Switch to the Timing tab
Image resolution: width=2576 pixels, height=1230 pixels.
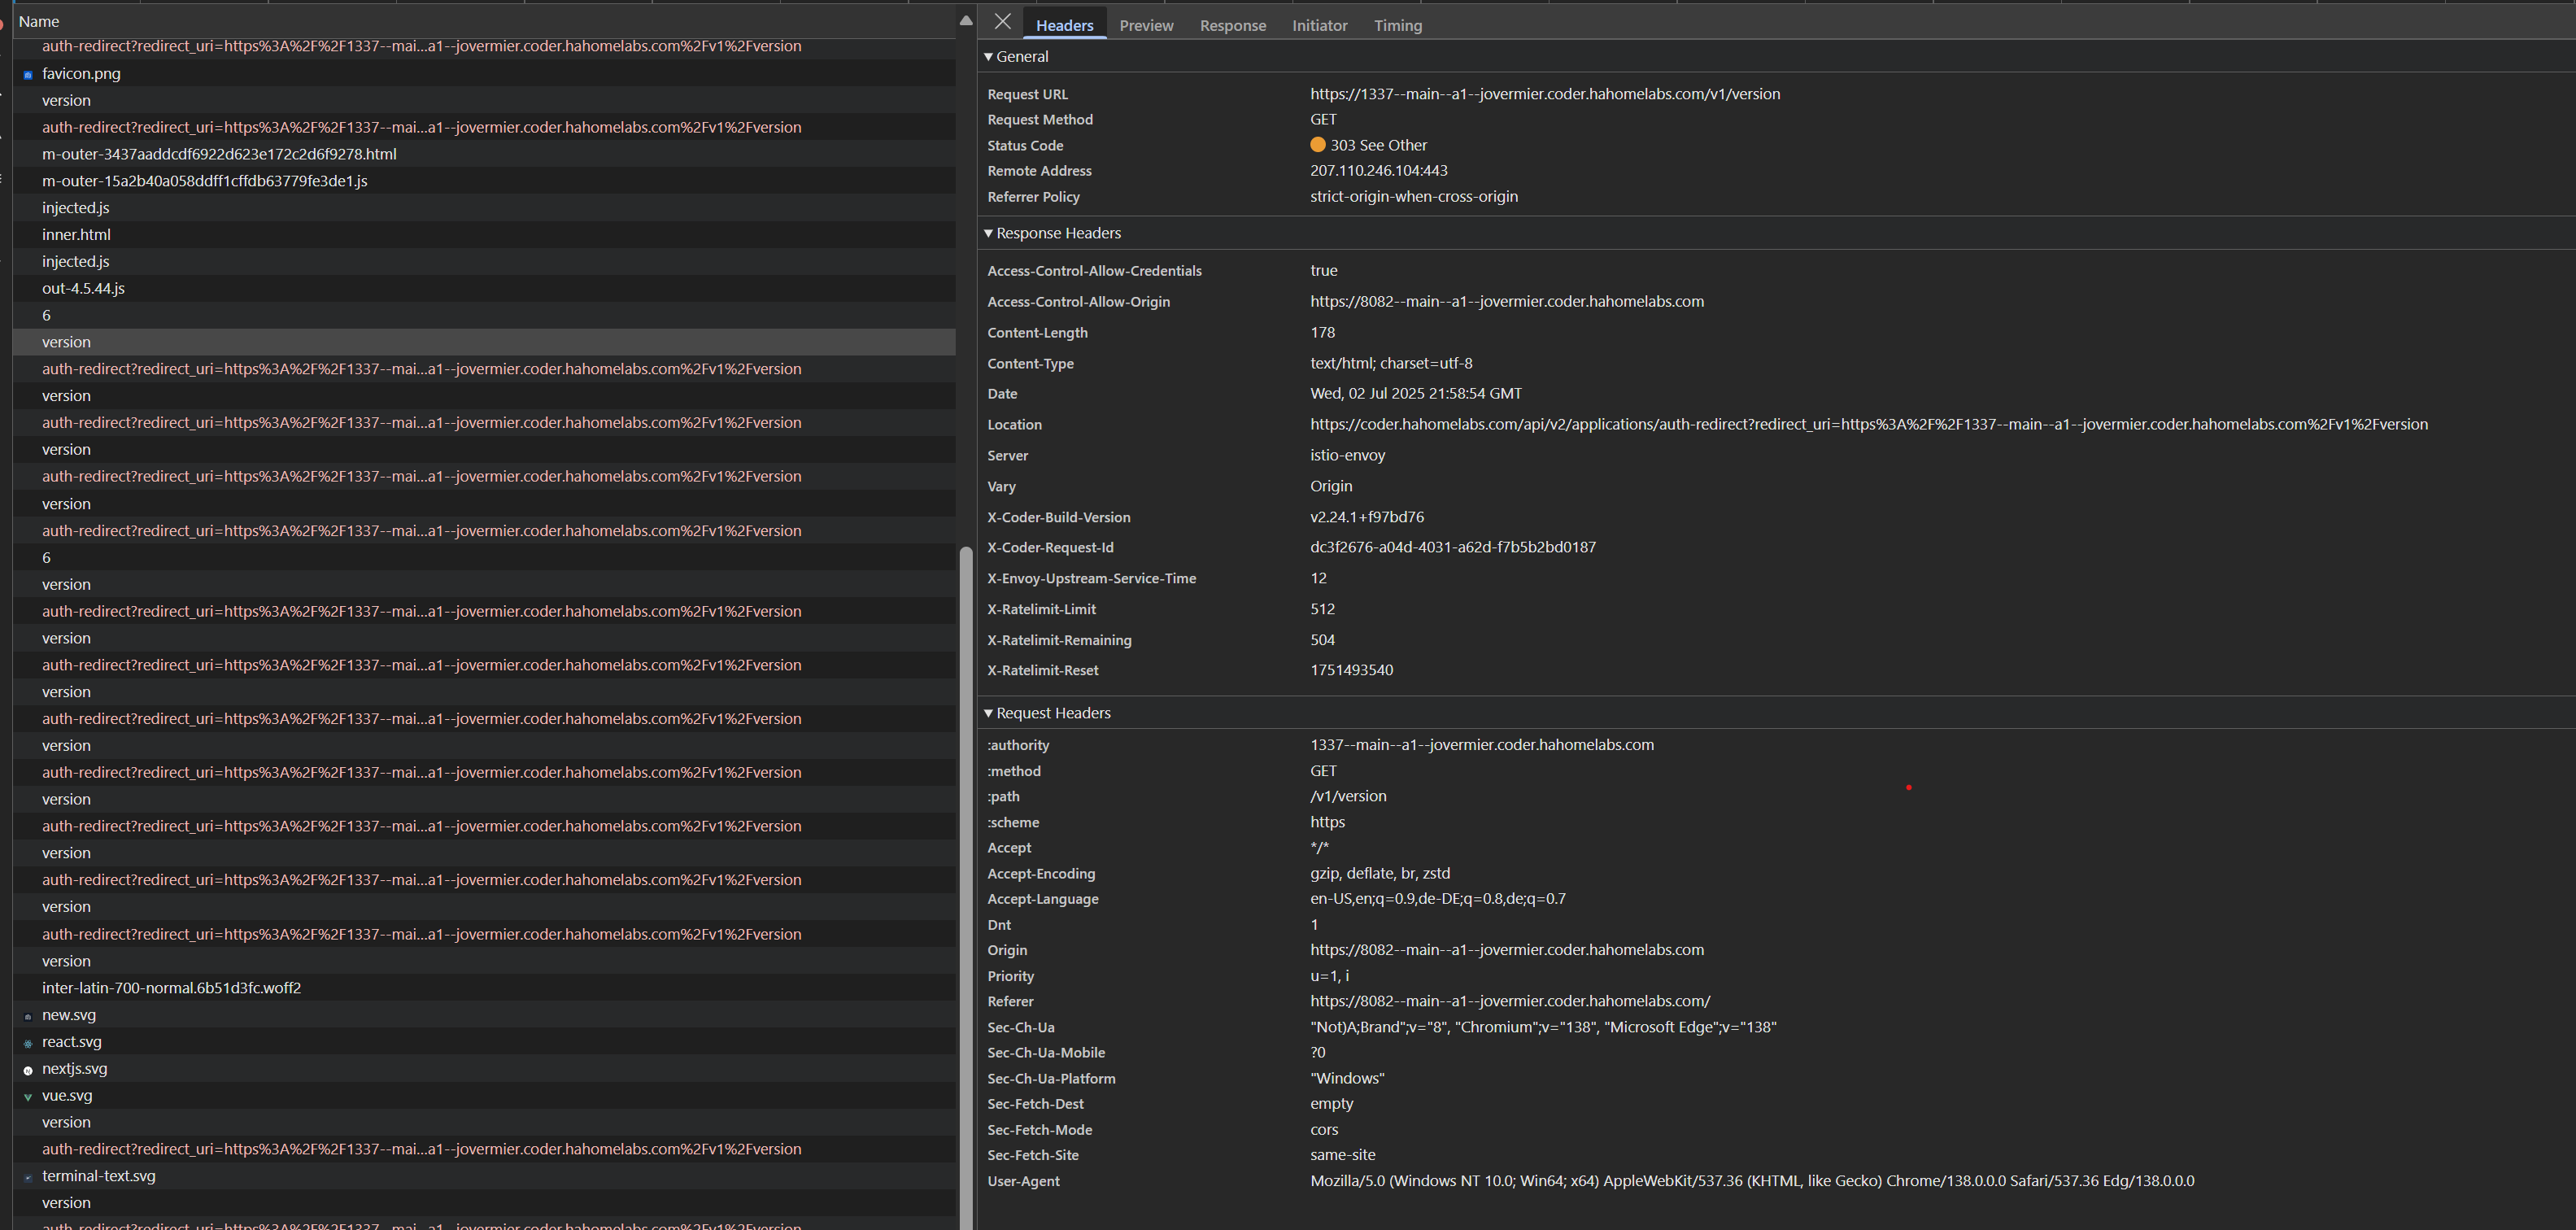point(1397,26)
